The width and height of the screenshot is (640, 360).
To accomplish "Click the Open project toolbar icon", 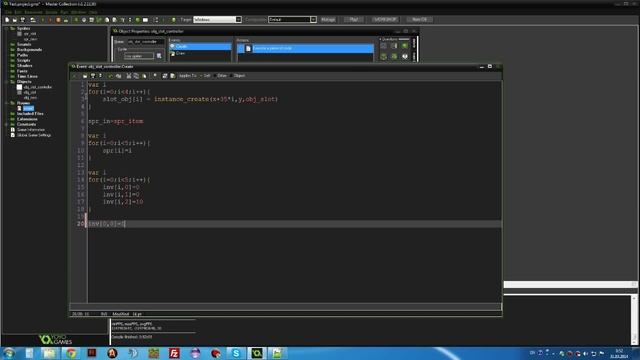I will (15, 20).
